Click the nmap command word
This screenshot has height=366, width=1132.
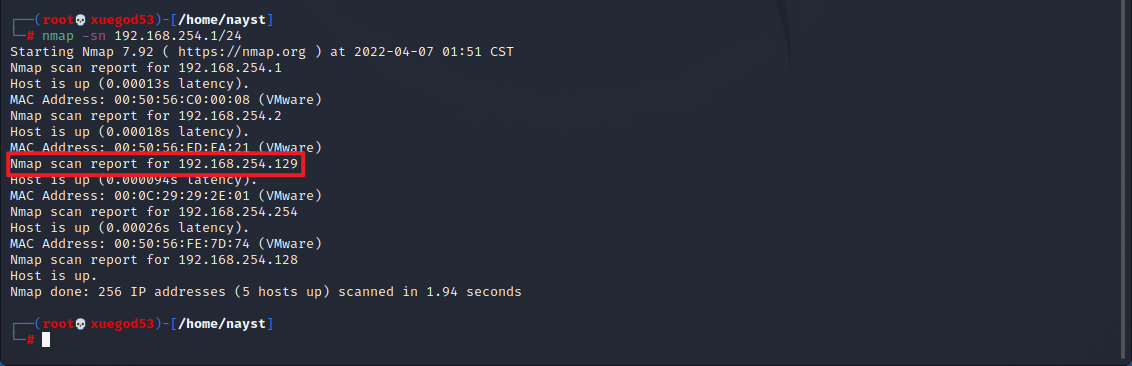point(58,35)
